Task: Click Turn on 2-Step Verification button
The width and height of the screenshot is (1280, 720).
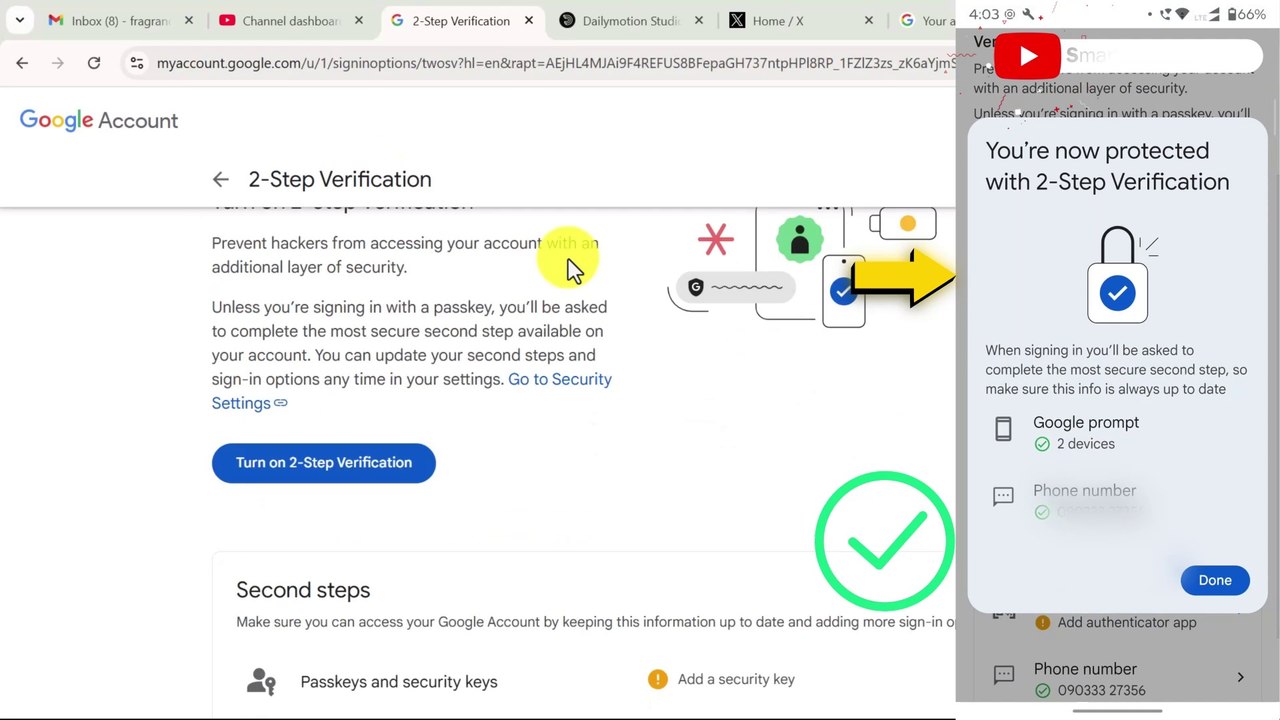Action: pos(324,463)
